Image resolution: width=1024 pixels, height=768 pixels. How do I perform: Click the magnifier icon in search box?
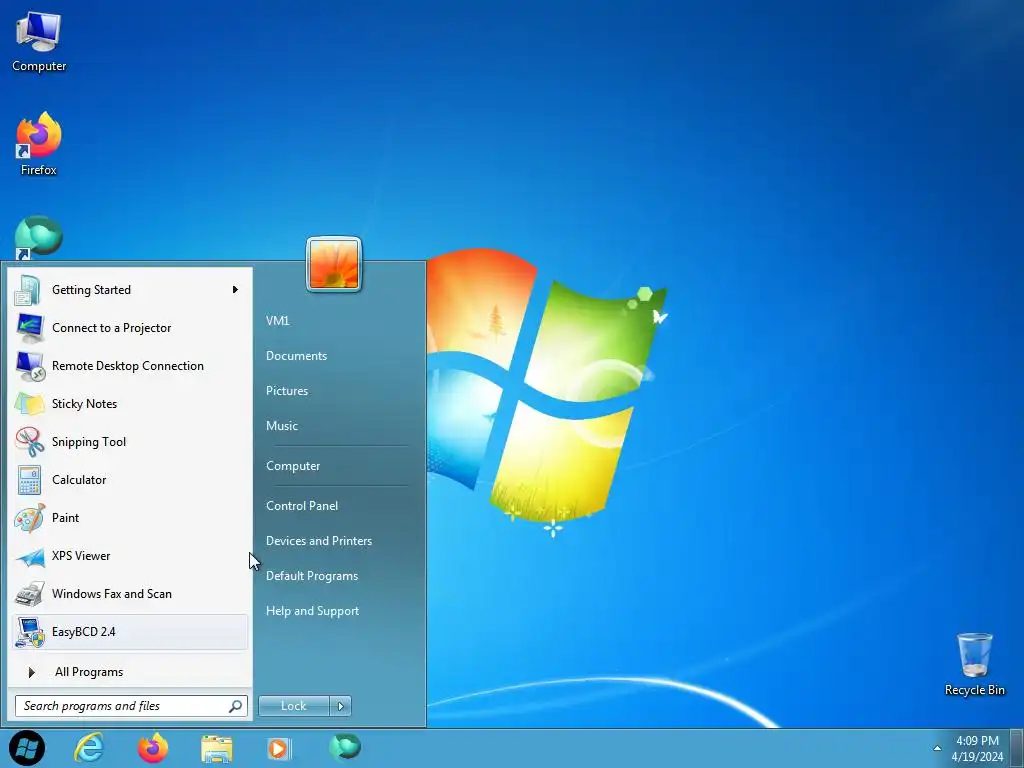pyautogui.click(x=235, y=706)
